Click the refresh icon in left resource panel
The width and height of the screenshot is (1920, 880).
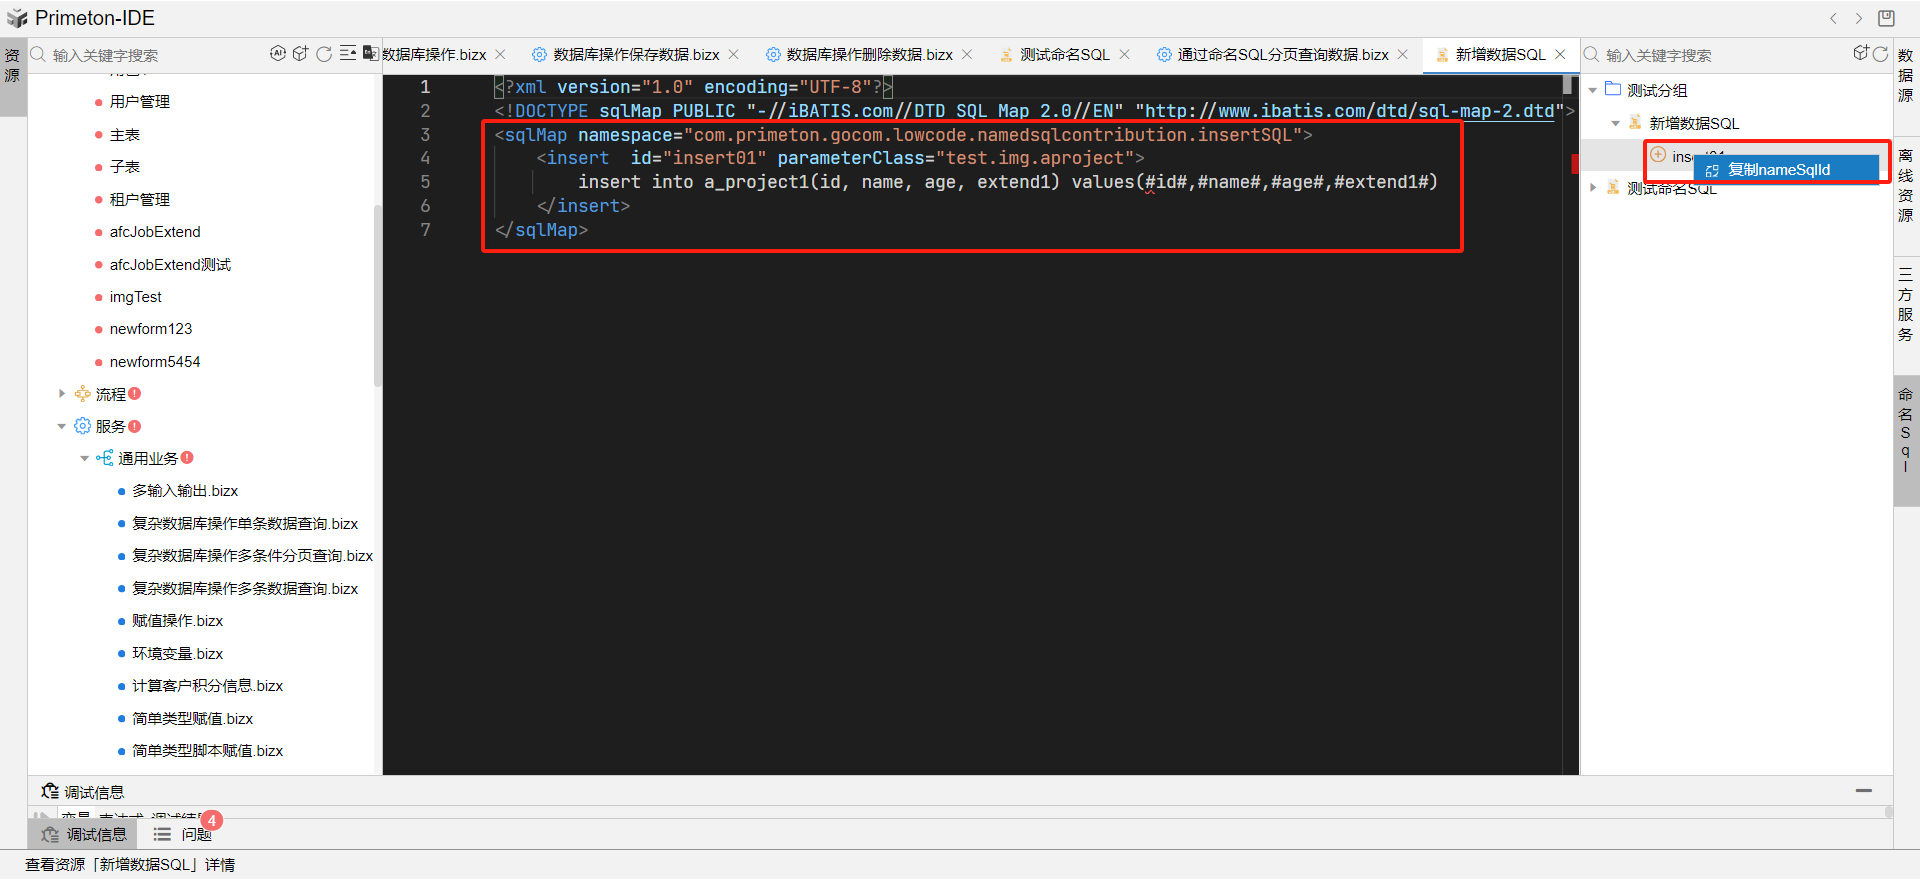tap(324, 54)
